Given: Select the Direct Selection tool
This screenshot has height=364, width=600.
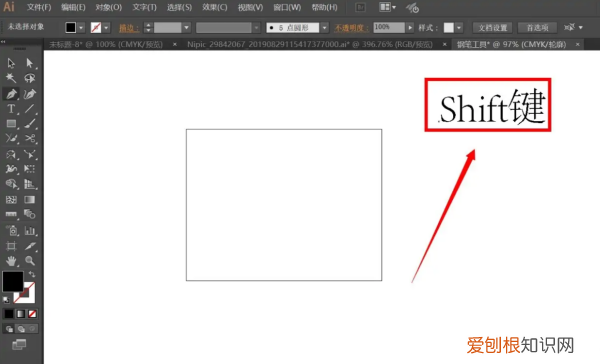Looking at the screenshot, I should [x=29, y=63].
